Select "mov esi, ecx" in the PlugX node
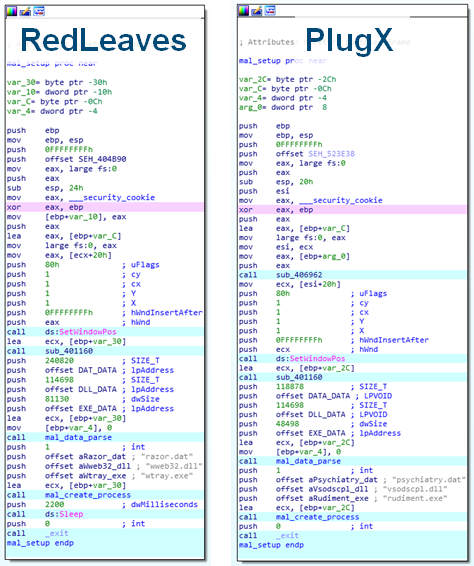 (276, 247)
